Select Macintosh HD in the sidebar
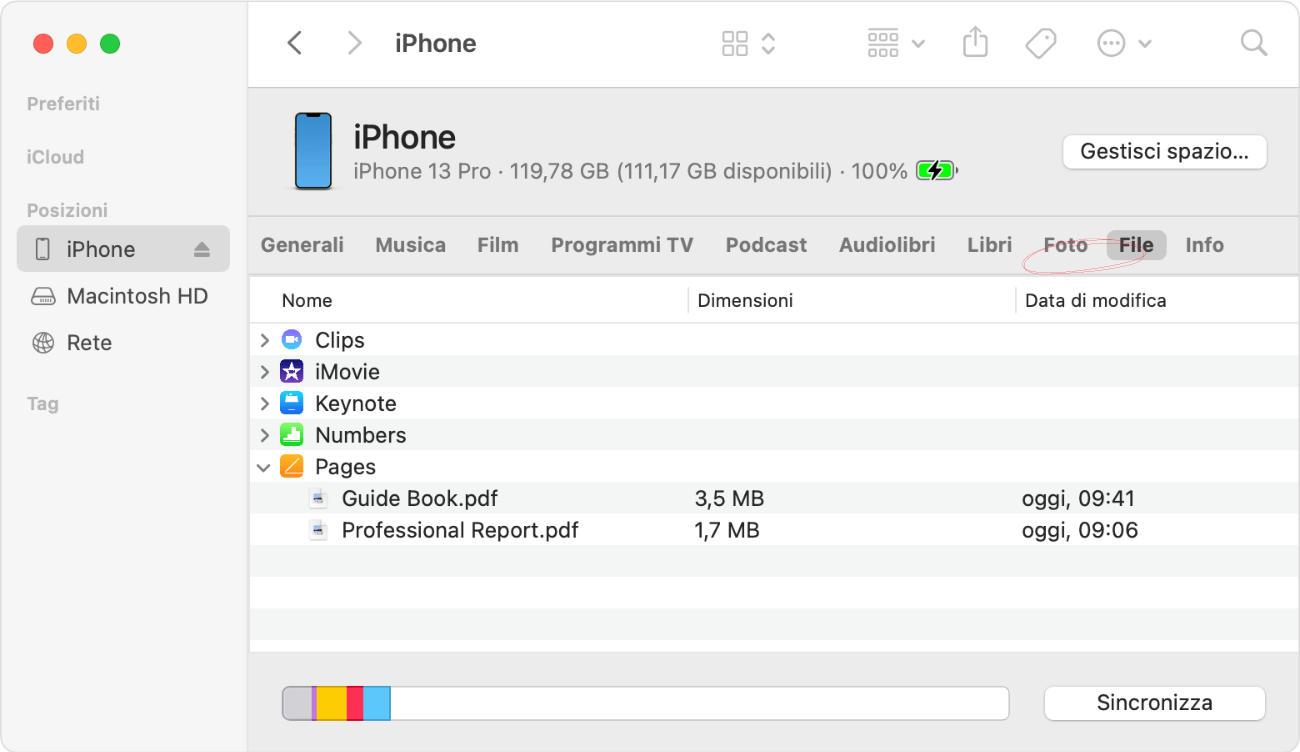This screenshot has width=1300, height=752. (x=120, y=296)
